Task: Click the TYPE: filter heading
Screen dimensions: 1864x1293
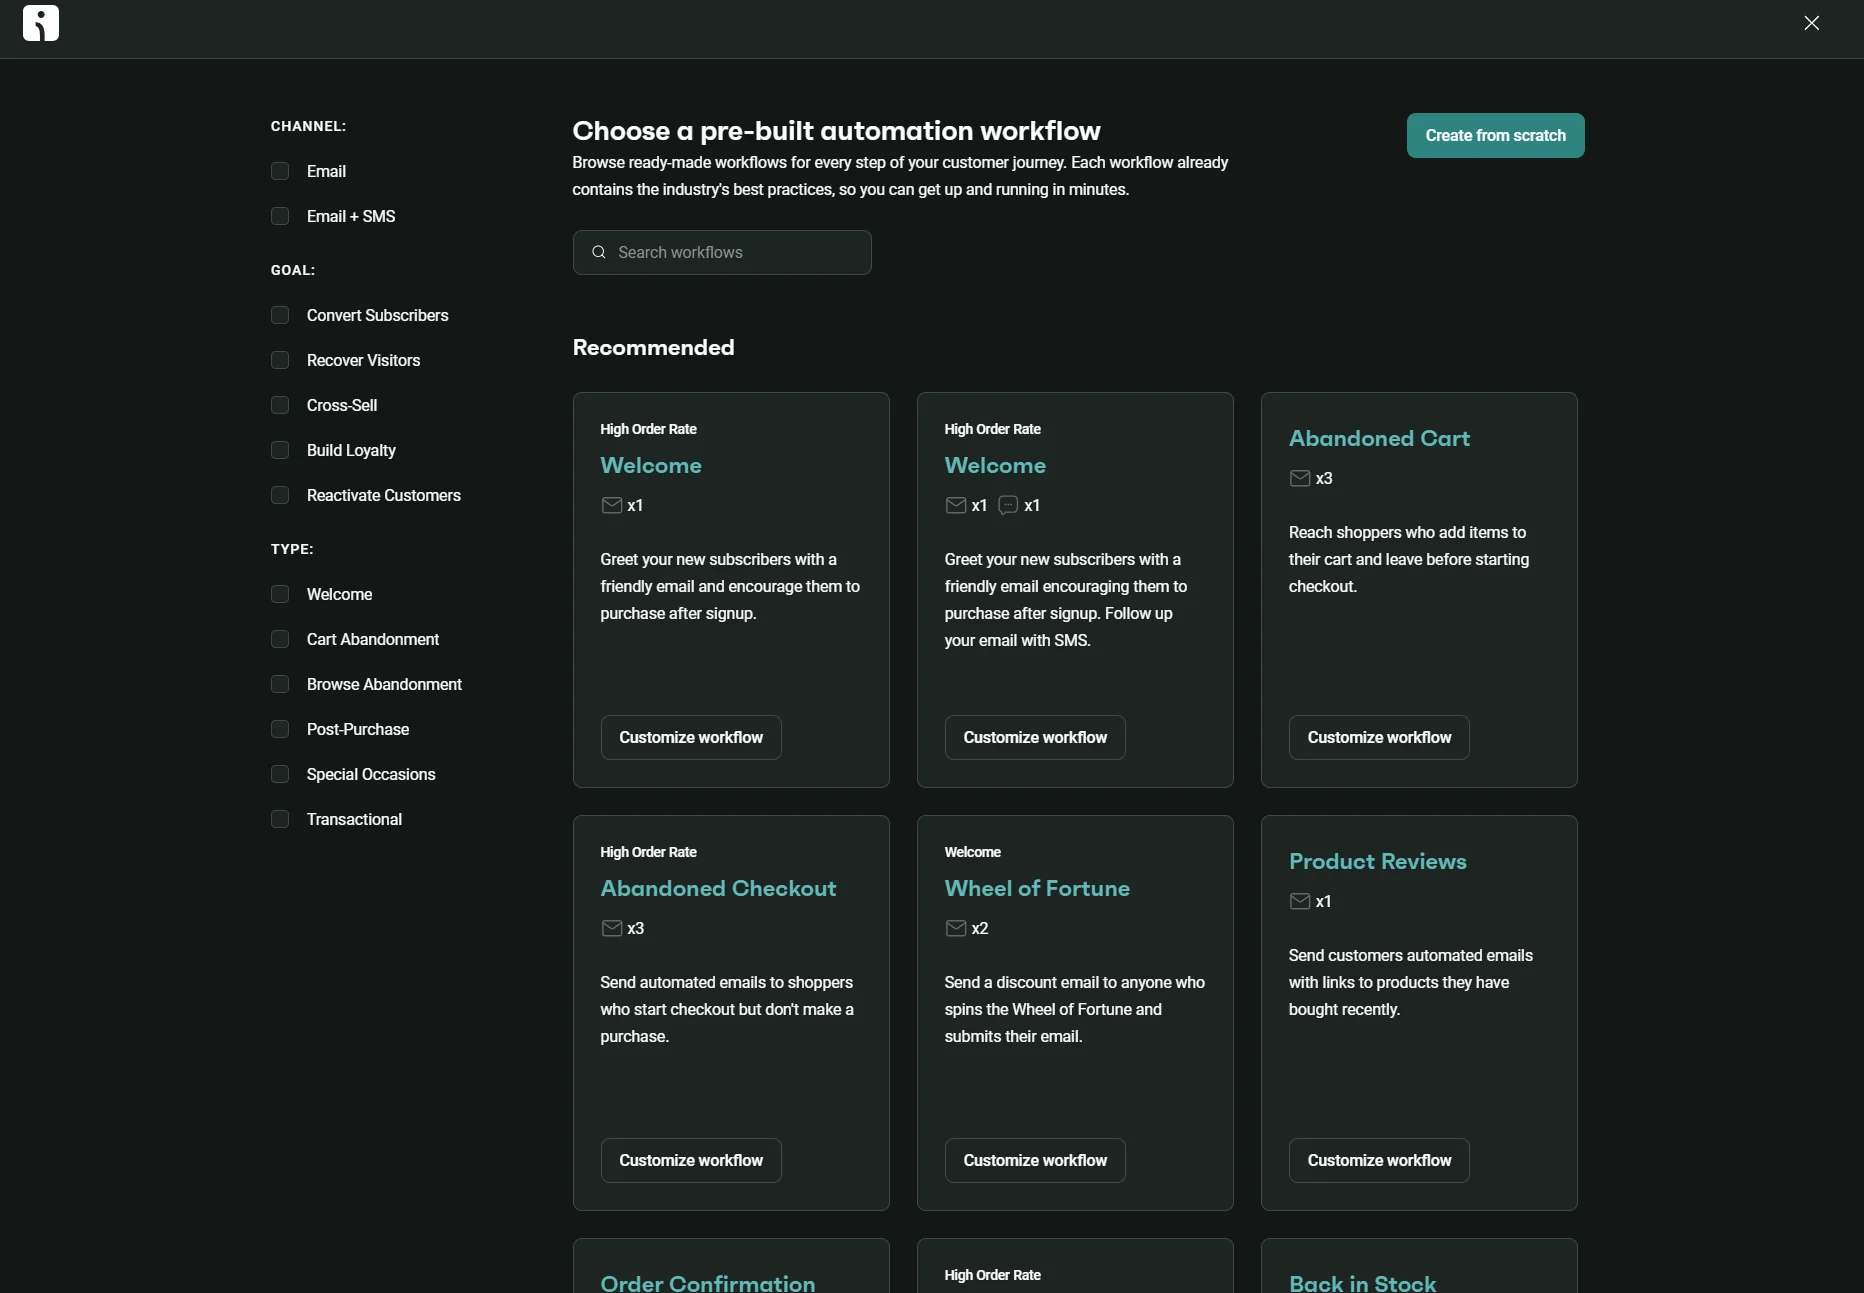Action: pos(292,549)
